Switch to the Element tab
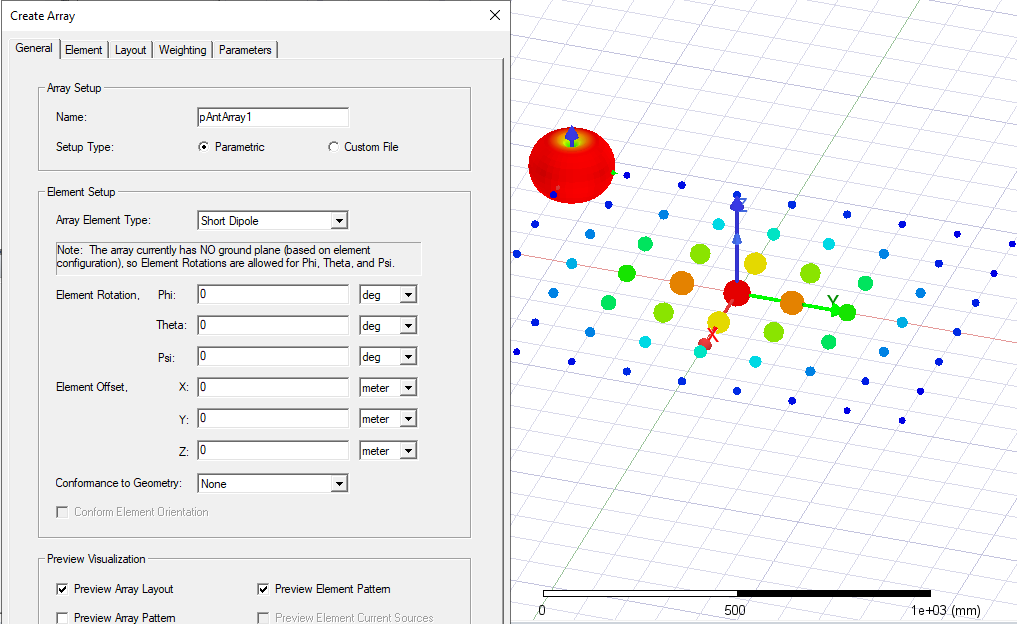This screenshot has height=624, width=1017. [x=84, y=48]
